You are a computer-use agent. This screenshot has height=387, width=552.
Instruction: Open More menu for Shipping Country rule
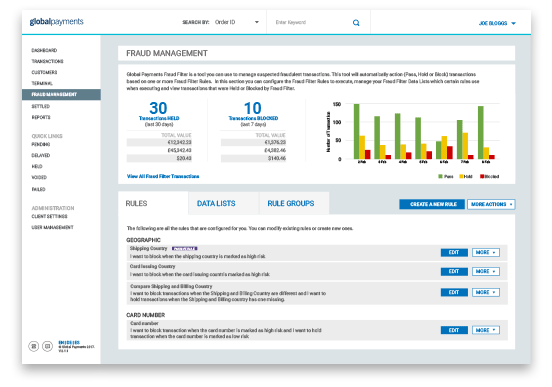click(485, 252)
